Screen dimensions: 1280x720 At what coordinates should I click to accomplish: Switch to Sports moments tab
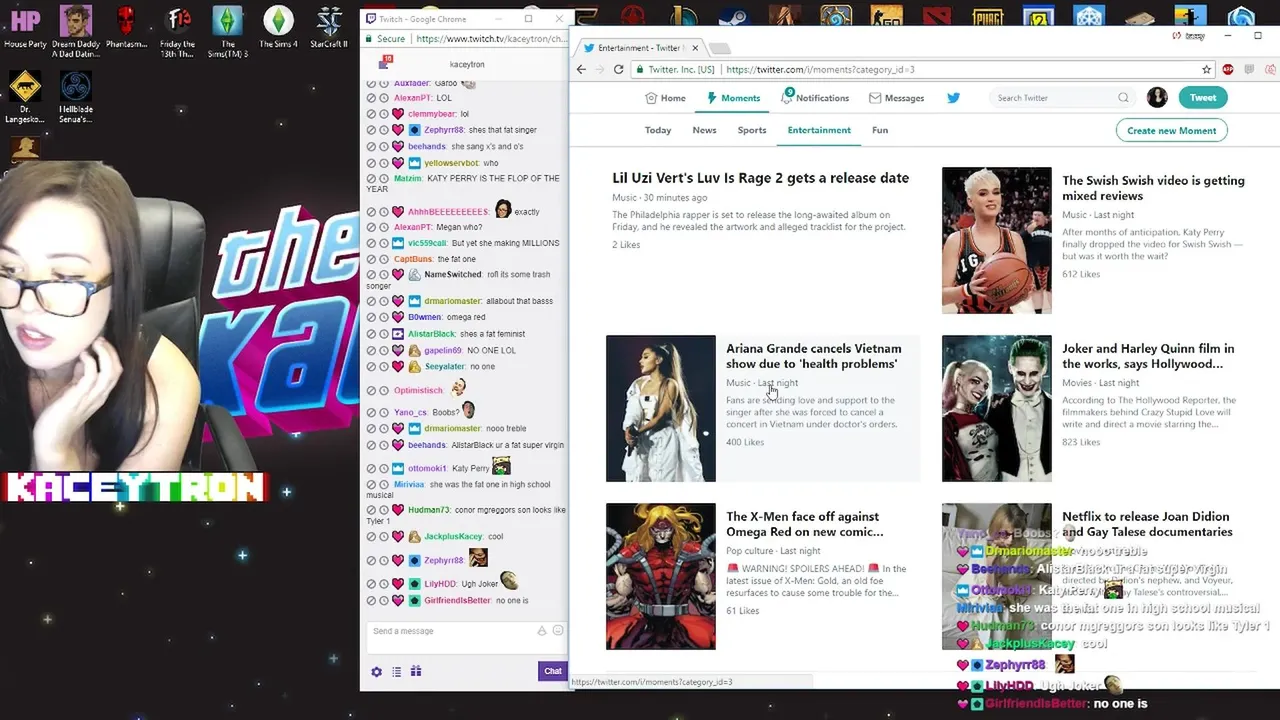(x=752, y=130)
